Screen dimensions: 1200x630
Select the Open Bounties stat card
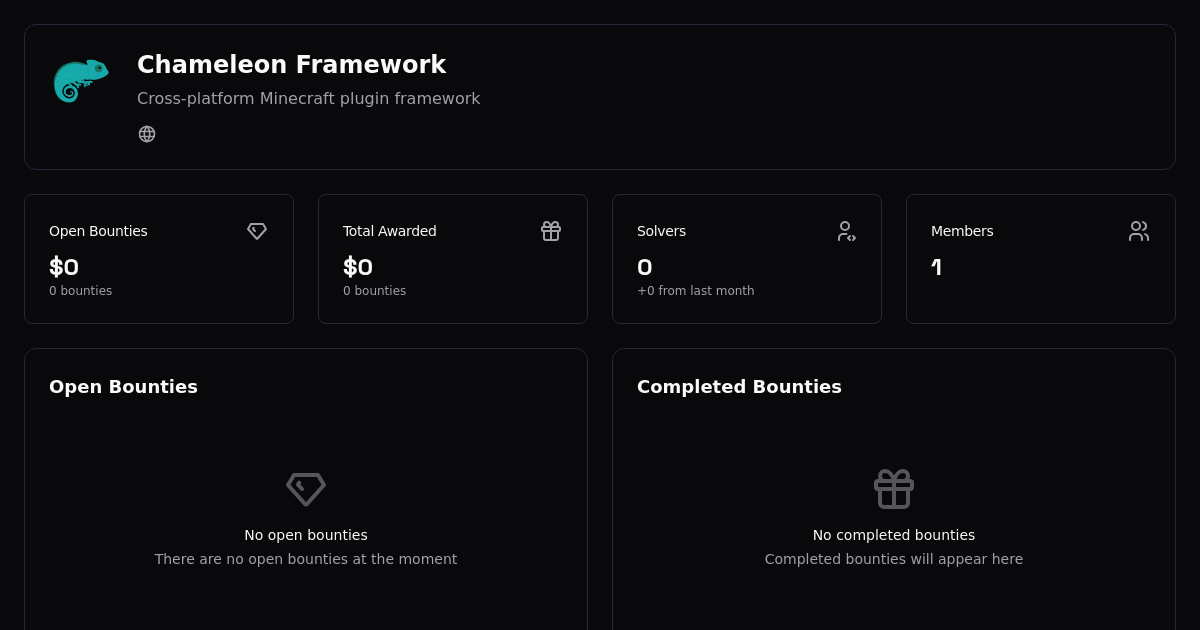159,258
